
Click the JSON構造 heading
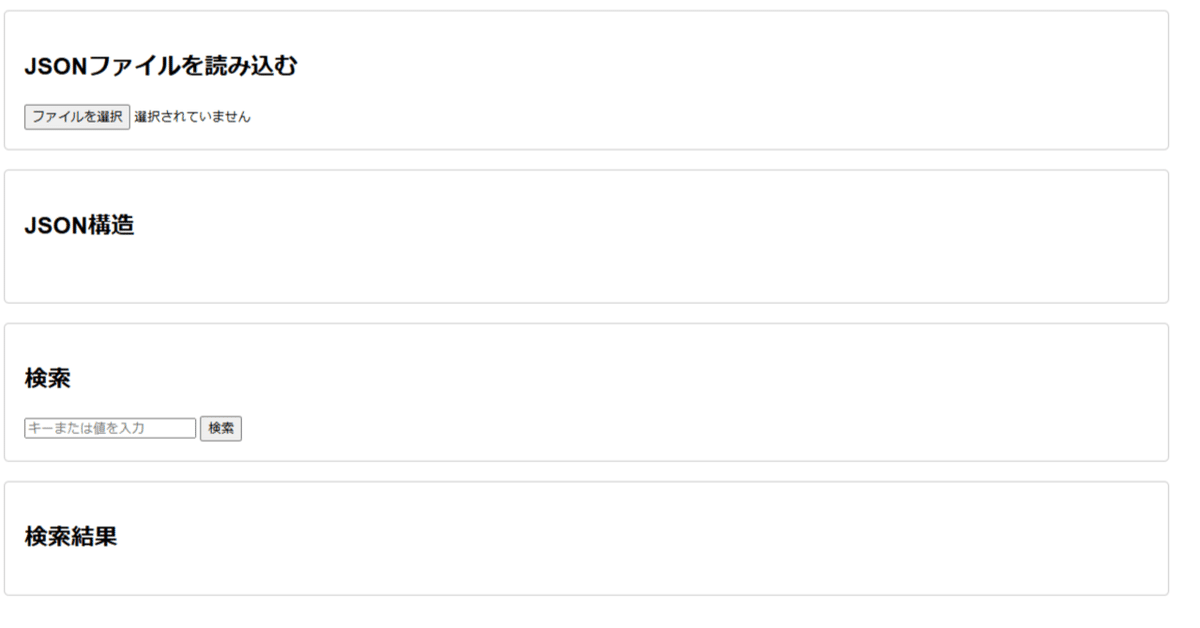[x=79, y=225]
